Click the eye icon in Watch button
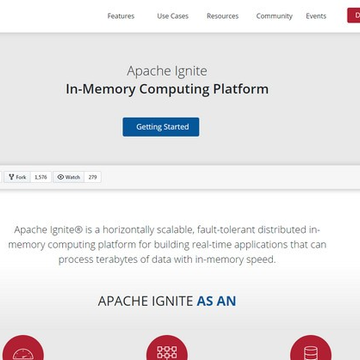Screen dimensions: 360x360 (60, 177)
